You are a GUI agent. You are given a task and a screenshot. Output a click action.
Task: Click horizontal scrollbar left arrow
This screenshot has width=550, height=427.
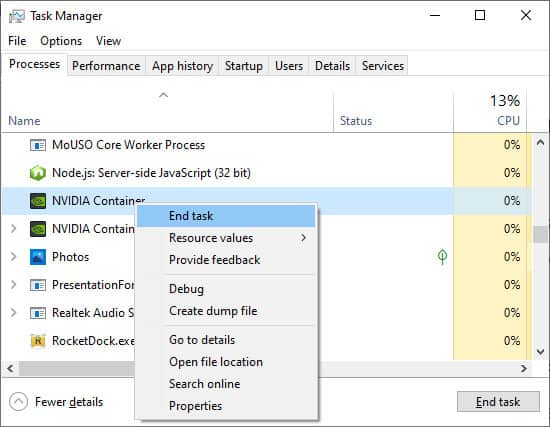(x=11, y=368)
